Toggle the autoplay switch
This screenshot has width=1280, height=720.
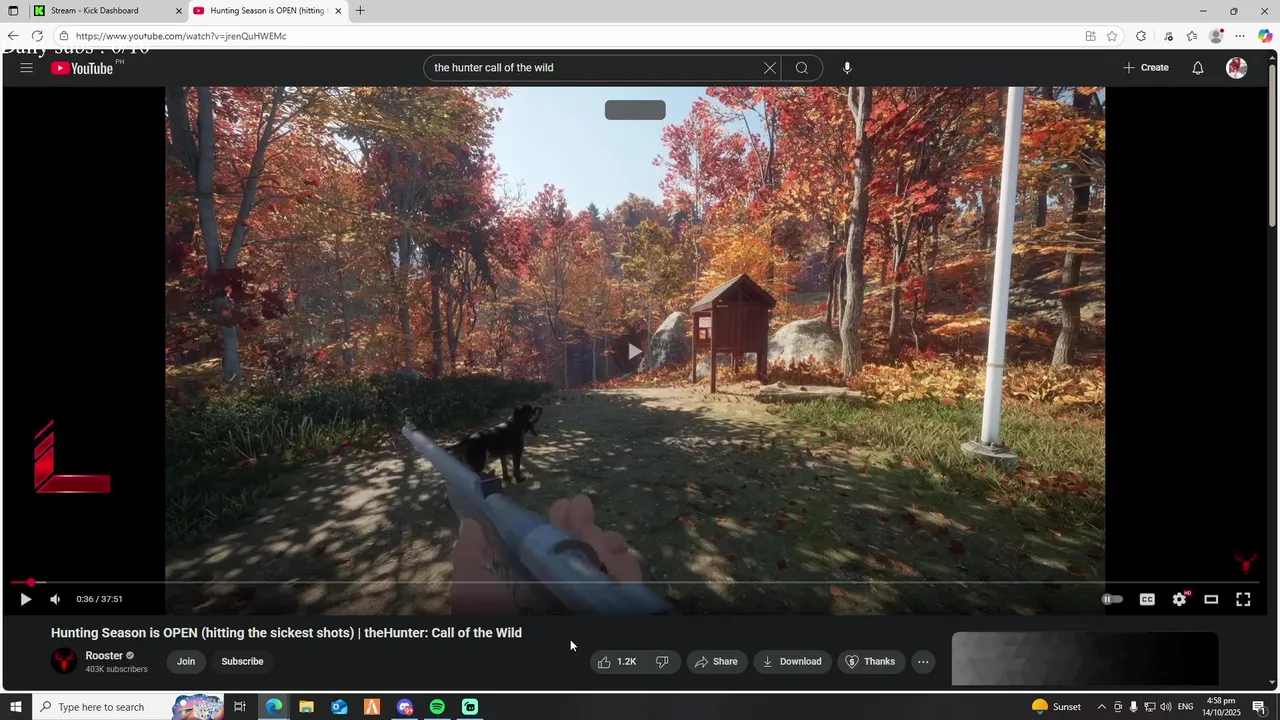coord(1112,599)
